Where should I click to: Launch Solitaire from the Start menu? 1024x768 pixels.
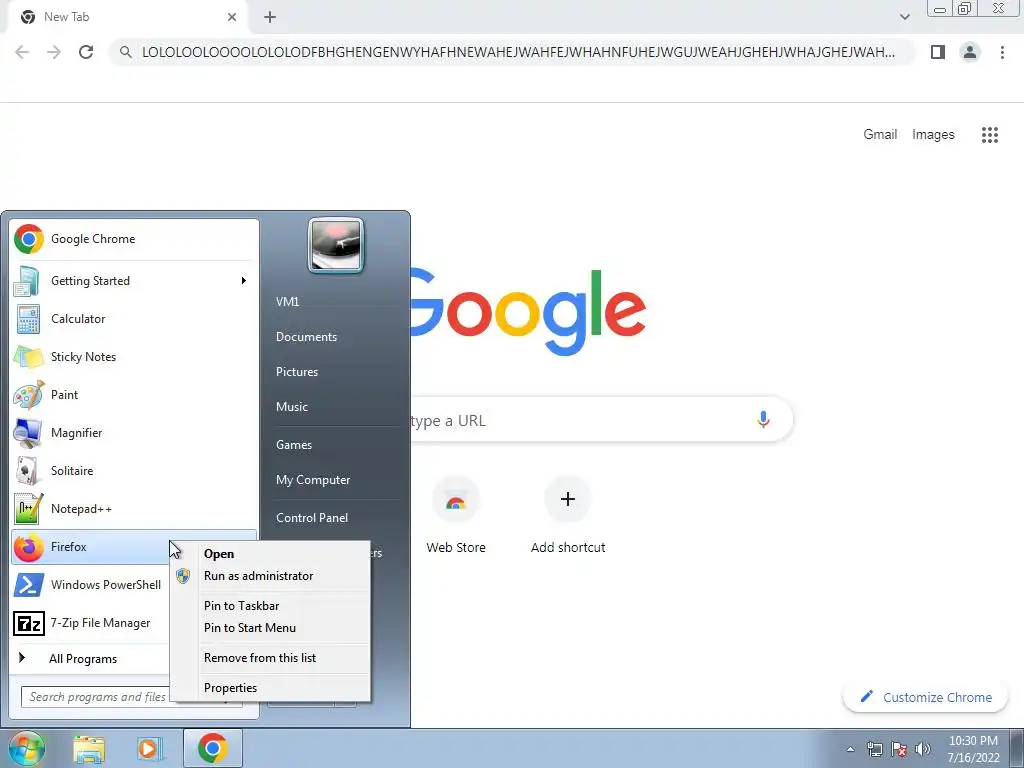click(133, 471)
